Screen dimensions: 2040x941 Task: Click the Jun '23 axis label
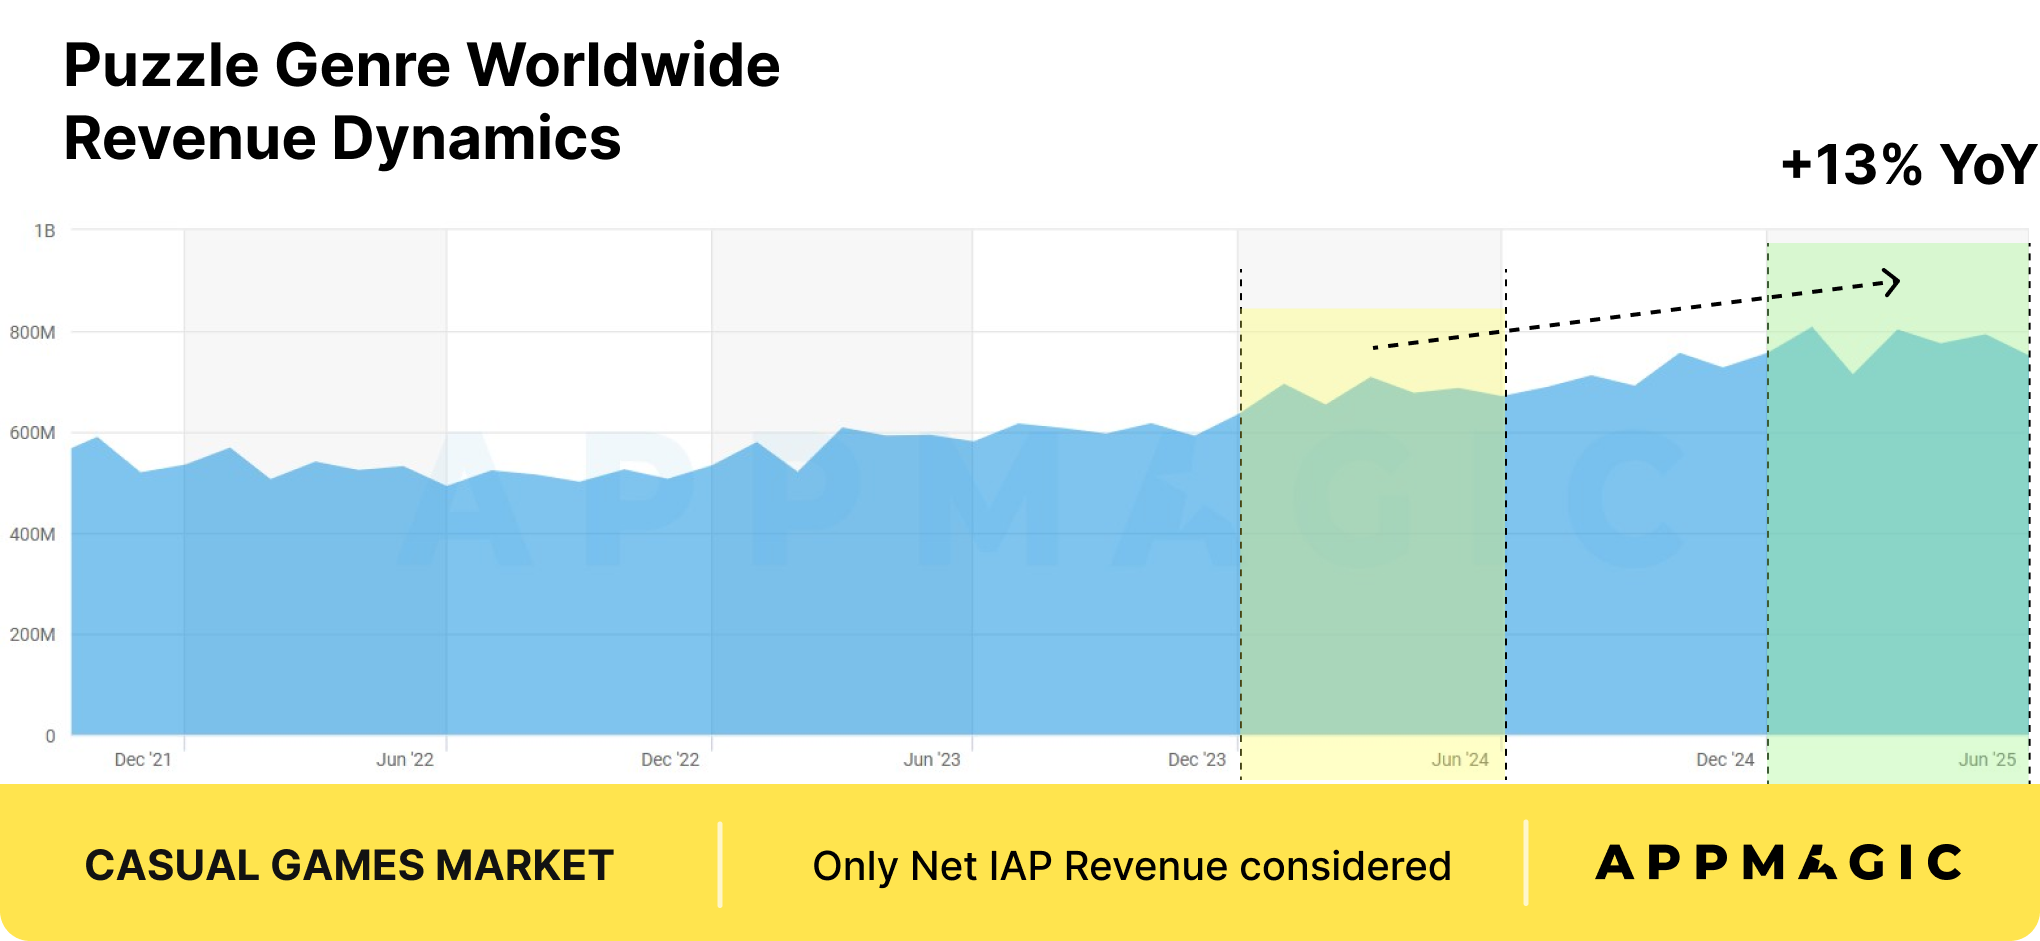pyautogui.click(x=932, y=760)
